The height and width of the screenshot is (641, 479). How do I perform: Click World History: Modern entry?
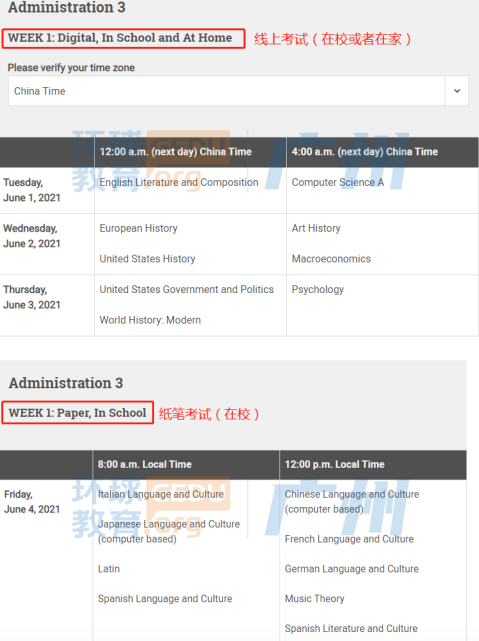pos(150,320)
